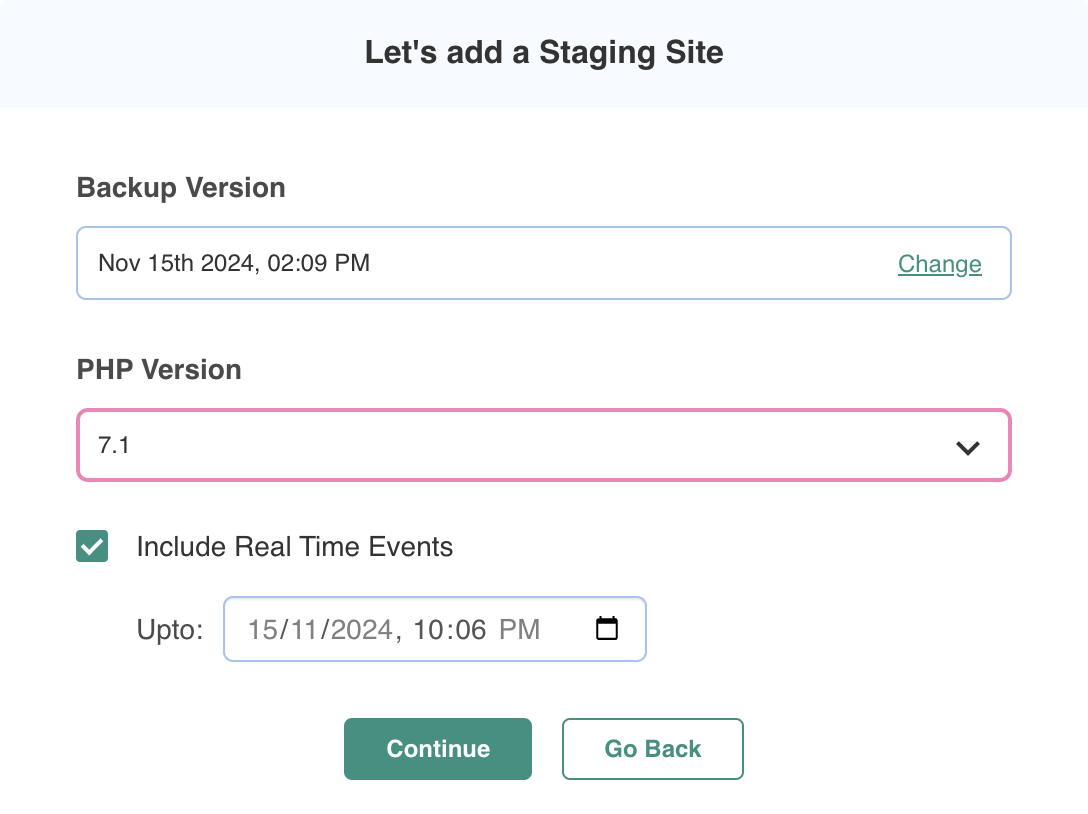Click the Include Real Time Events label
The image size is (1088, 814).
[294, 547]
